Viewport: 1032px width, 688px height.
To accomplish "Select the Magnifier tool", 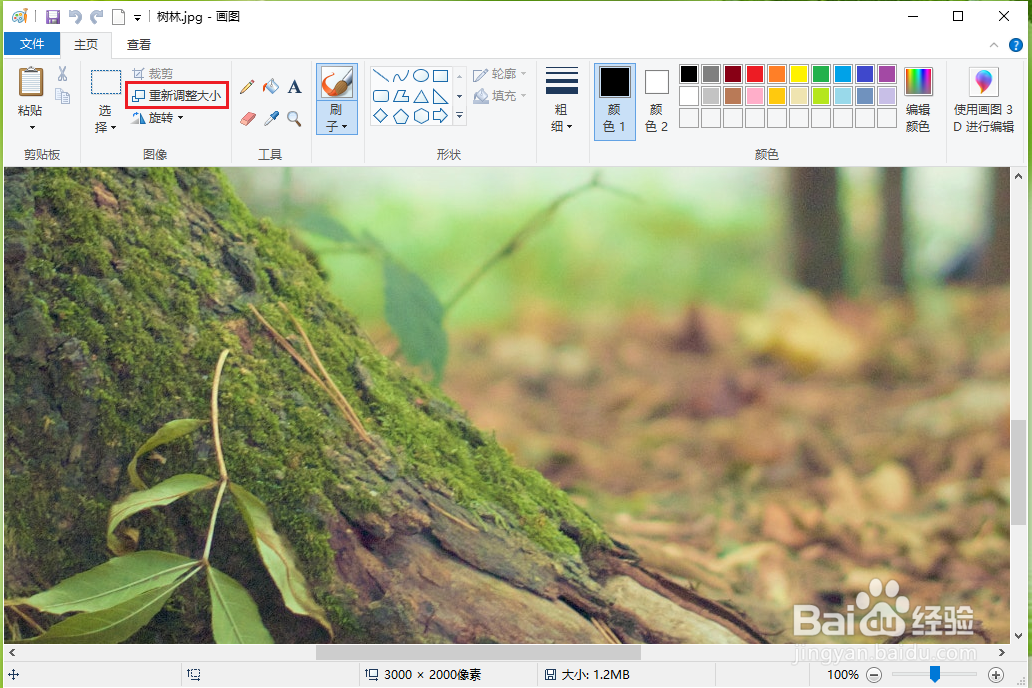I will [x=294, y=119].
